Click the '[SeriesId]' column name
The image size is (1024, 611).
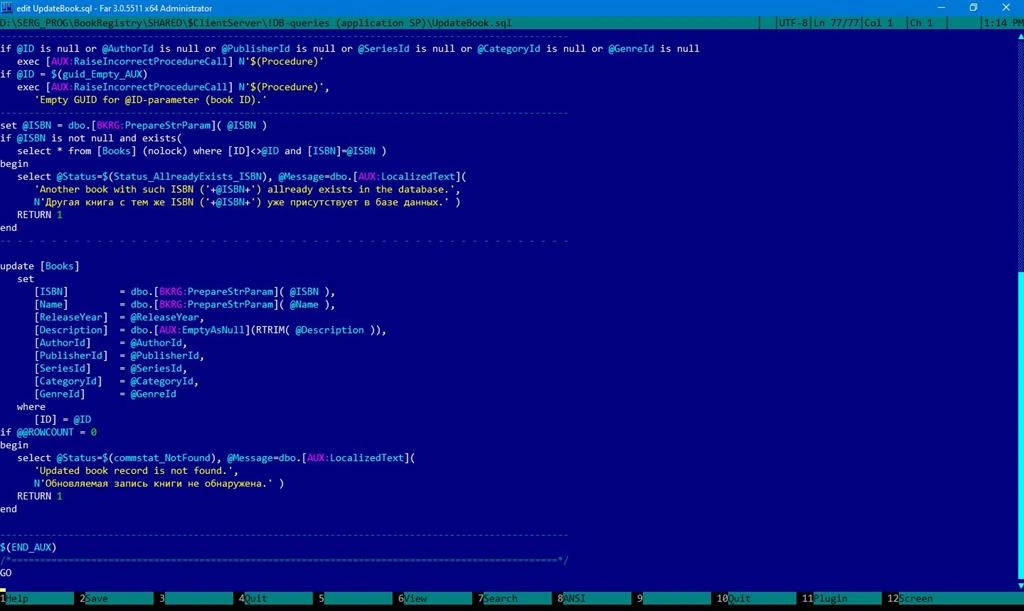(x=63, y=368)
